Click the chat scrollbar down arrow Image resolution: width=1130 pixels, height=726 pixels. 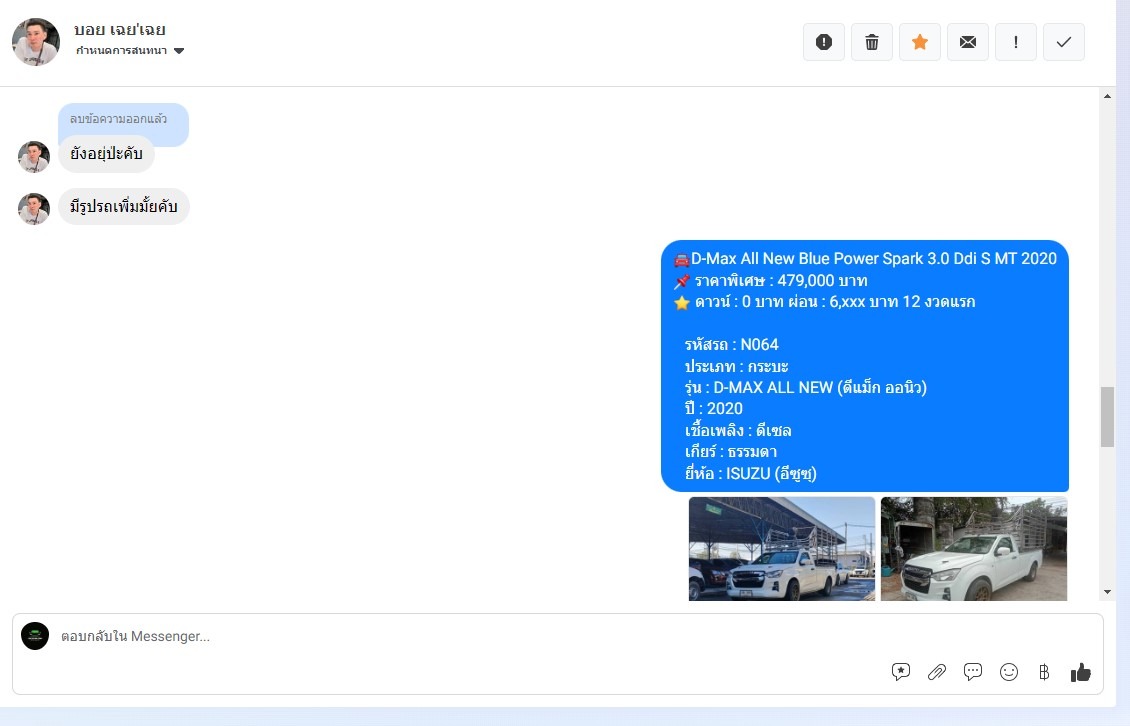(1108, 592)
